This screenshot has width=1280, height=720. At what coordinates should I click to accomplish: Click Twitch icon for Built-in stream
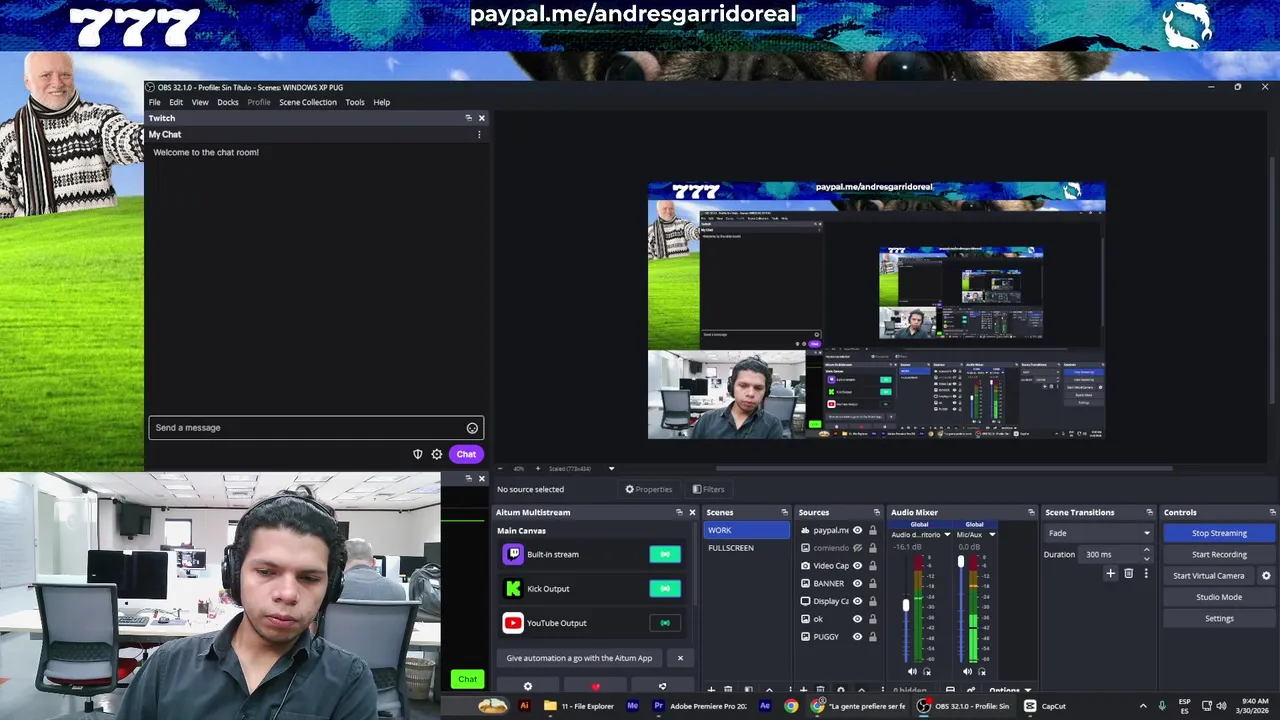[x=513, y=554]
